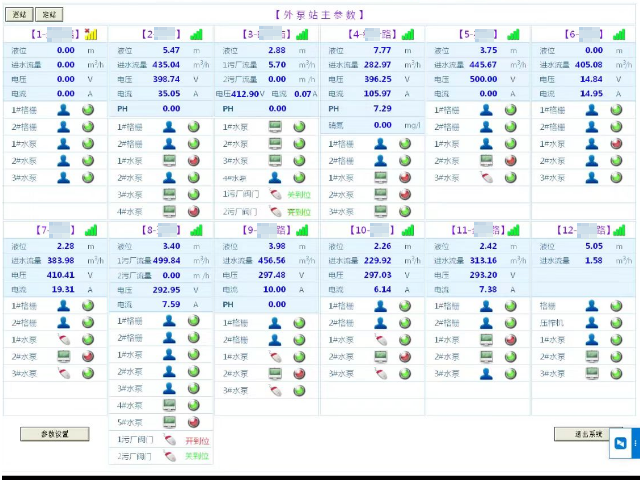Click the monitor icon for station 4's 3#水泵
Viewport: 641px width, 480px height.
pos(380,212)
